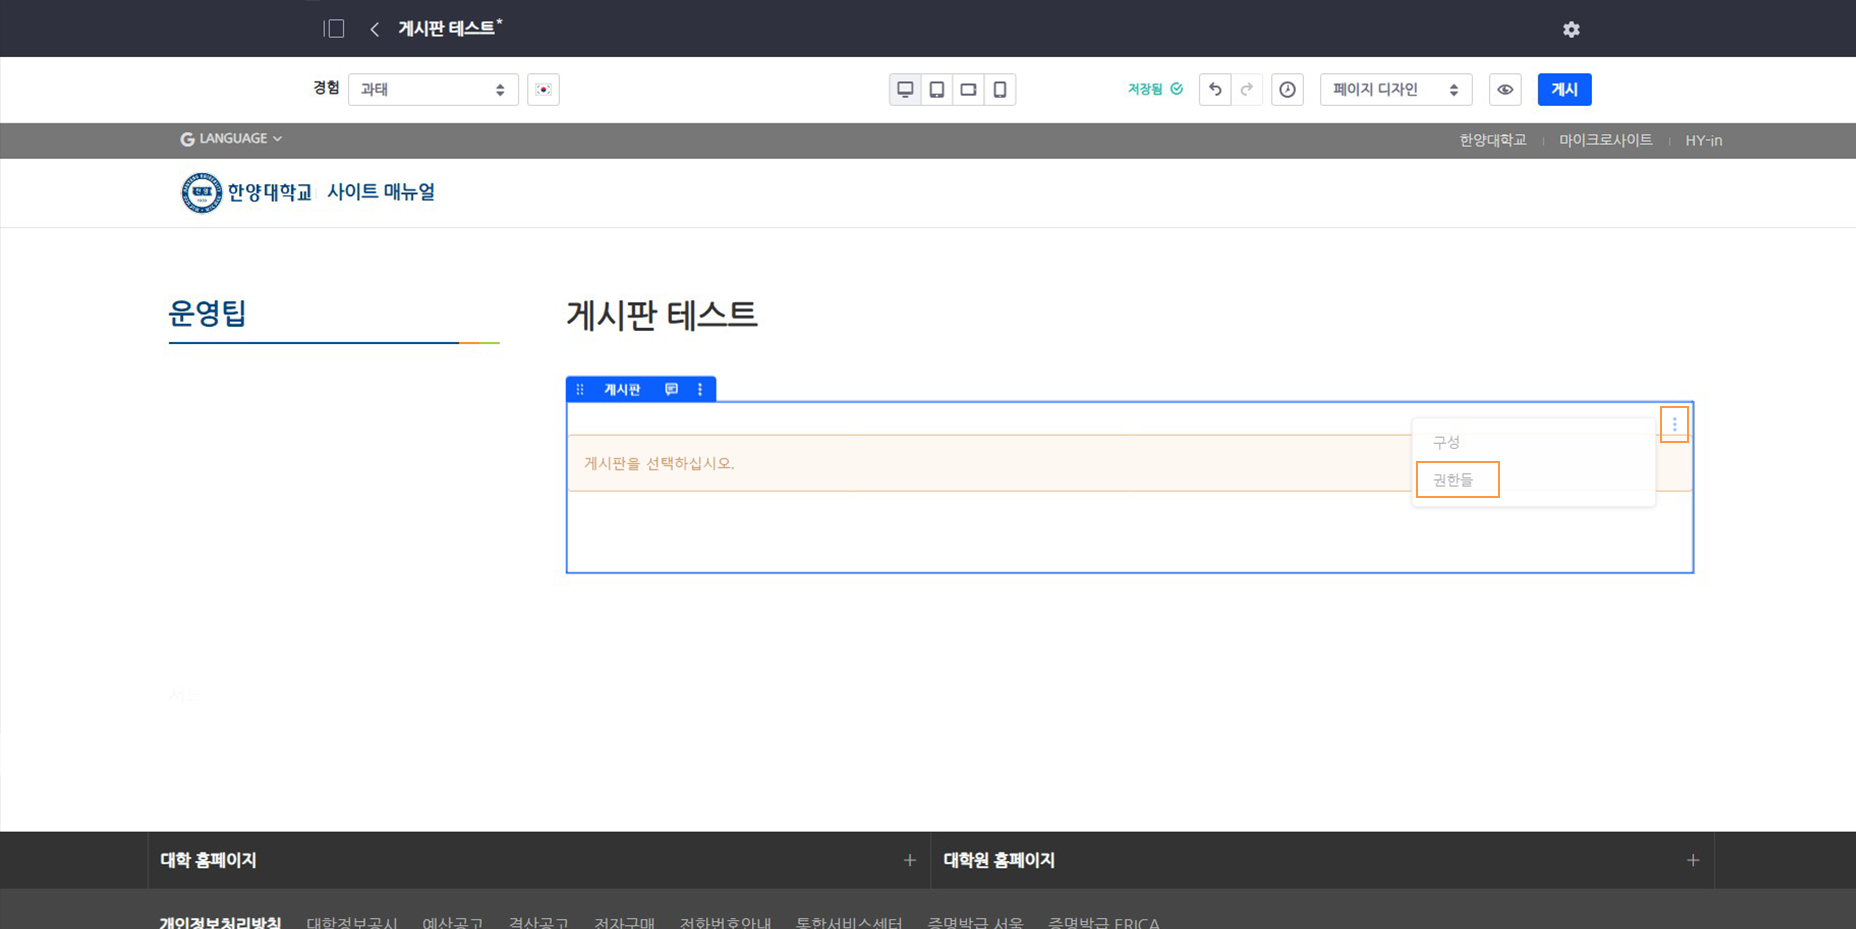The width and height of the screenshot is (1856, 929).
Task: Switch to portrait tablet viewport
Action: point(937,90)
